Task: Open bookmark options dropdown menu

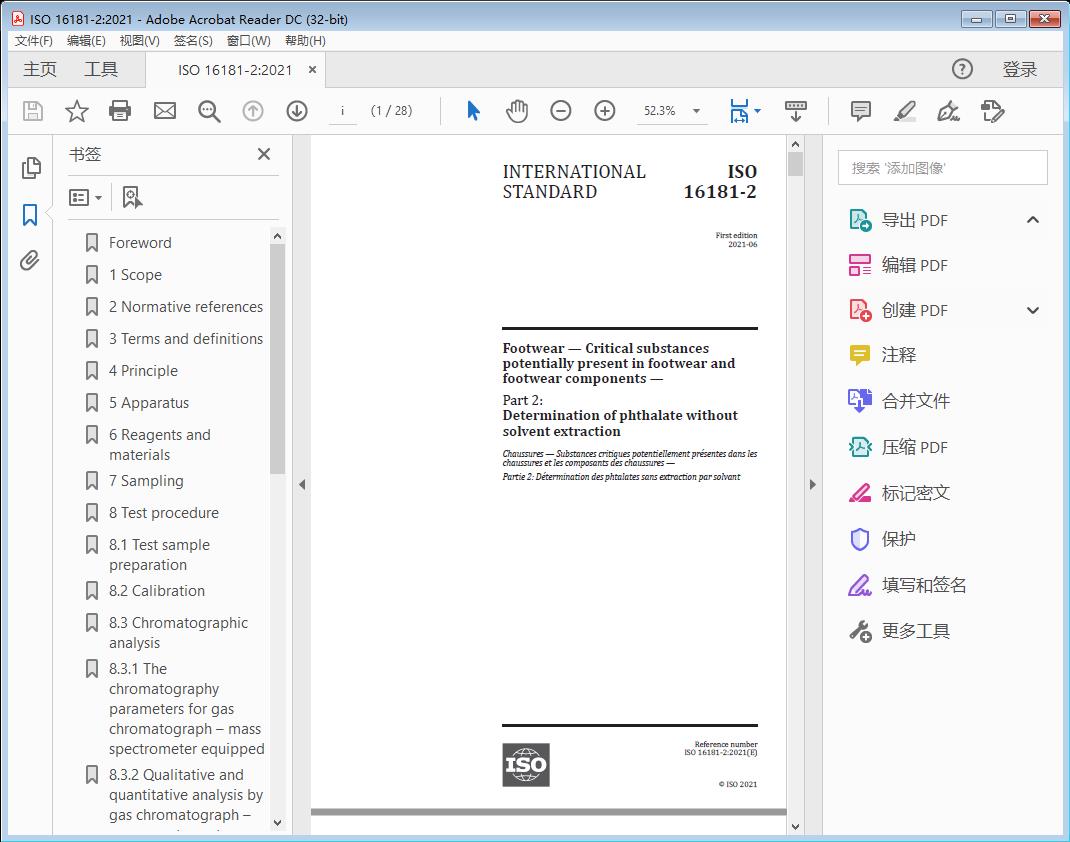Action: [x=86, y=198]
